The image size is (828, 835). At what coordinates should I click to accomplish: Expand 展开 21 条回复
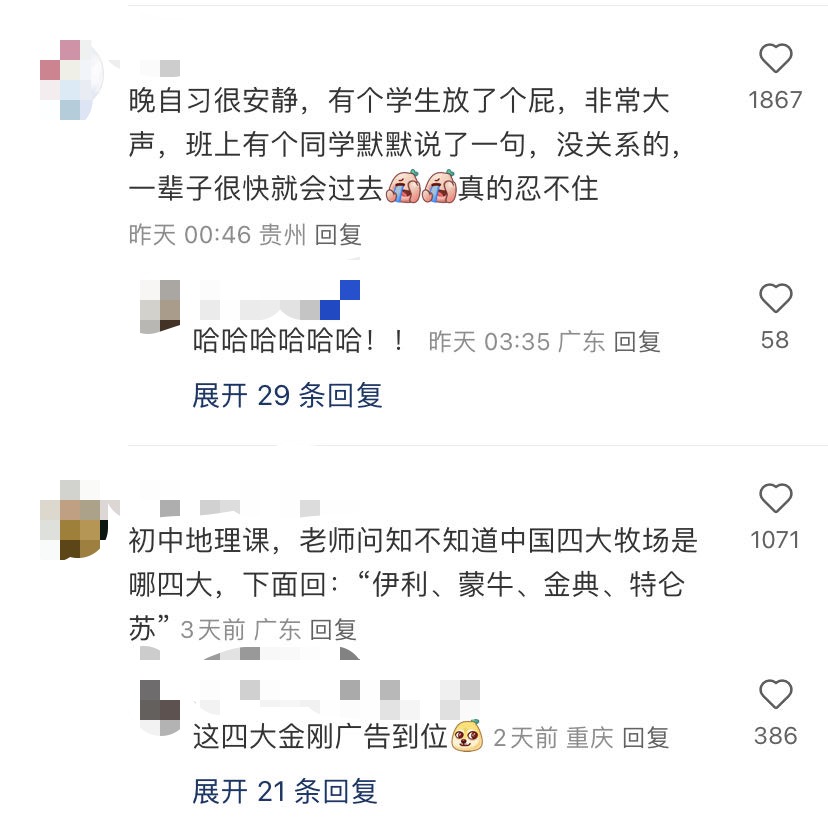(x=285, y=791)
